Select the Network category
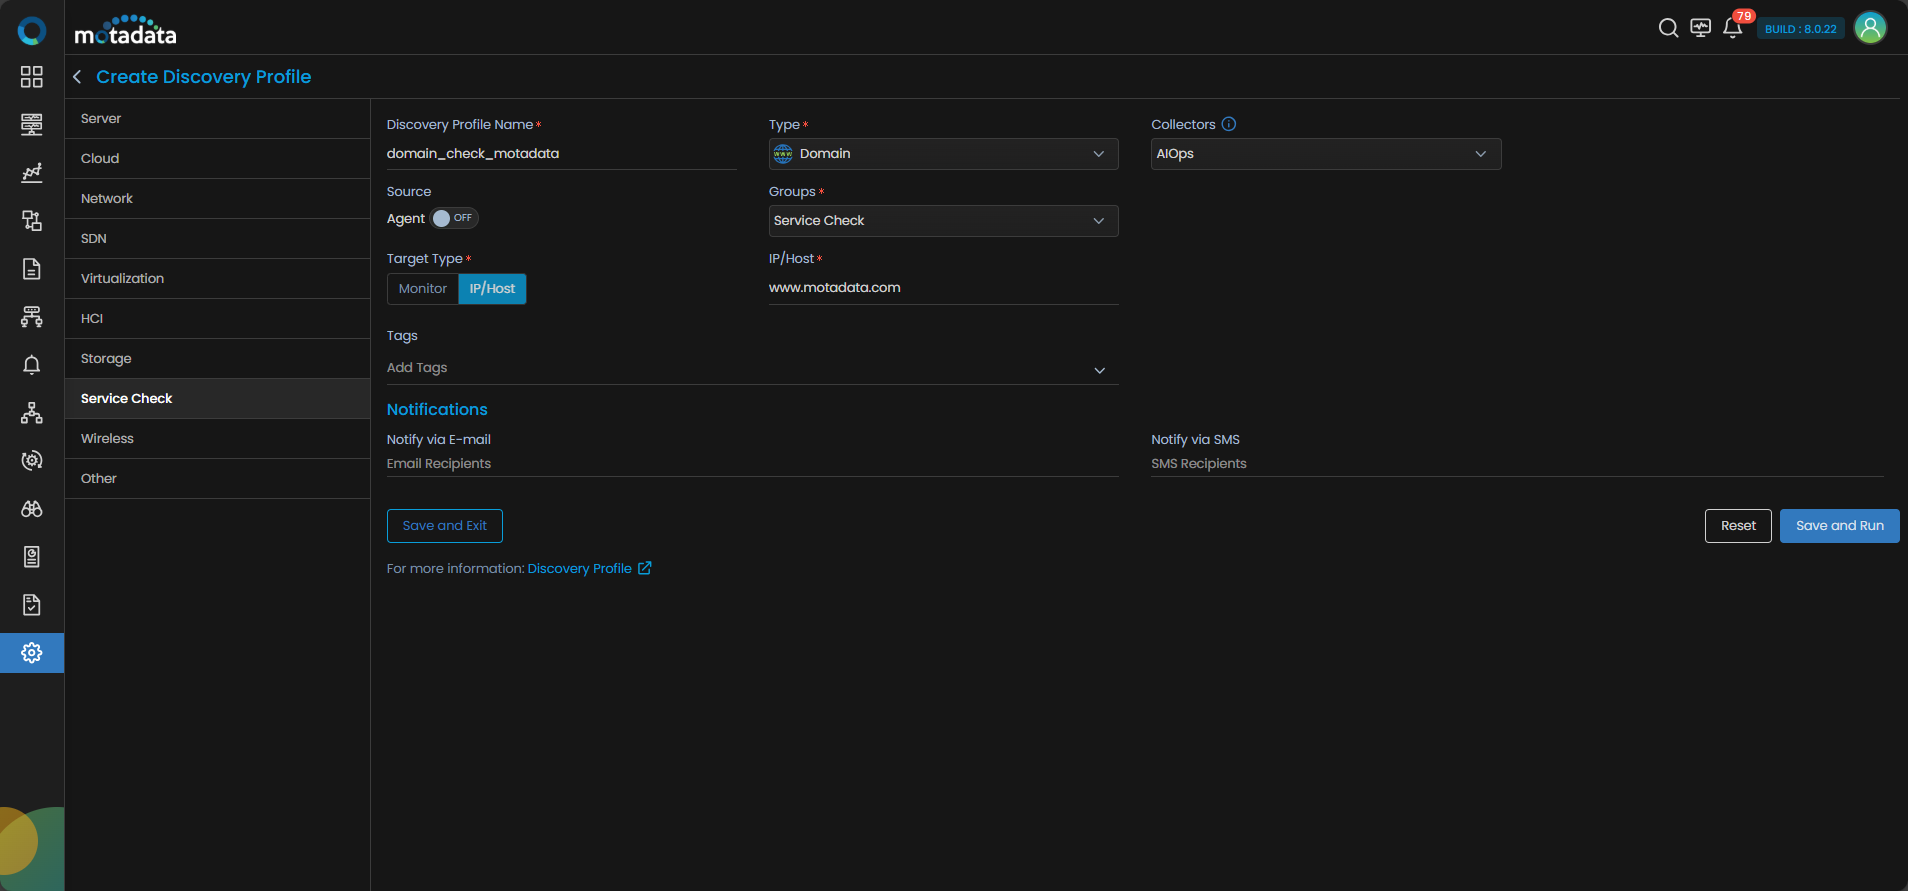The height and width of the screenshot is (891, 1908). [107, 199]
